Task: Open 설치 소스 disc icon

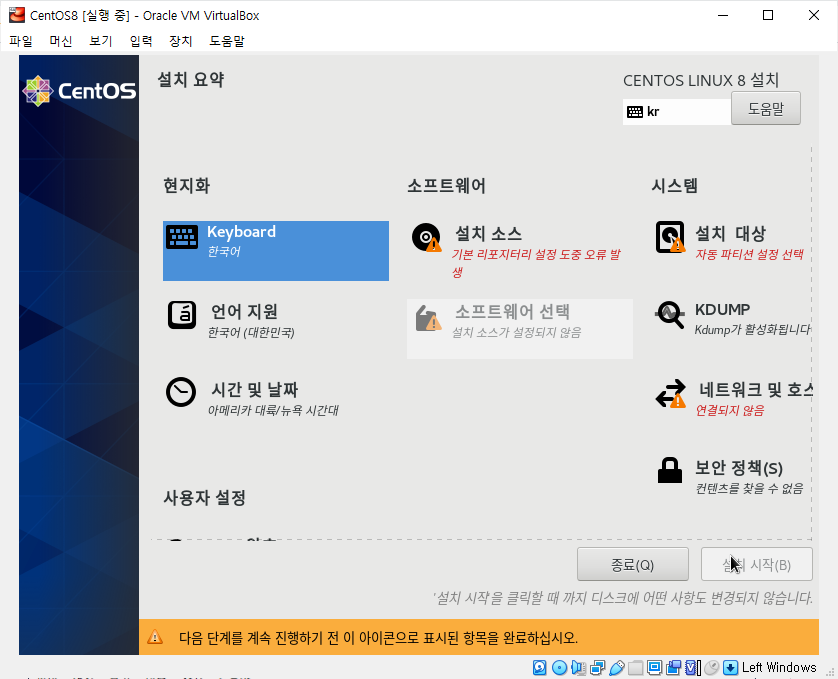Action: (426, 237)
